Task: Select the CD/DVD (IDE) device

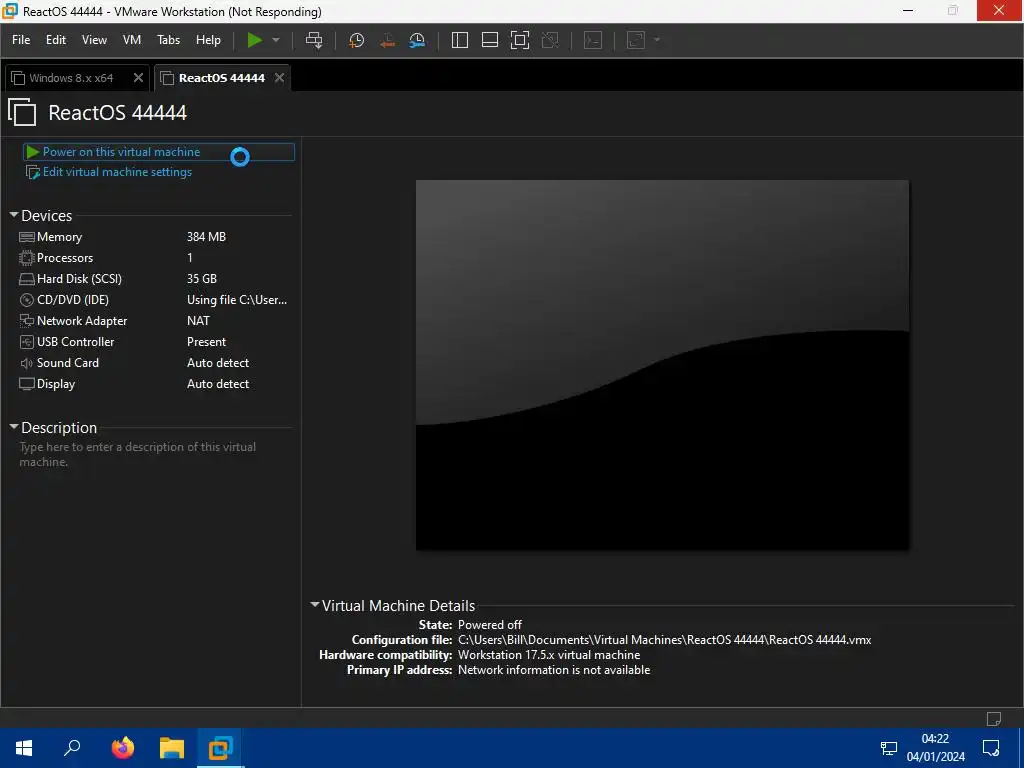Action: point(153,300)
